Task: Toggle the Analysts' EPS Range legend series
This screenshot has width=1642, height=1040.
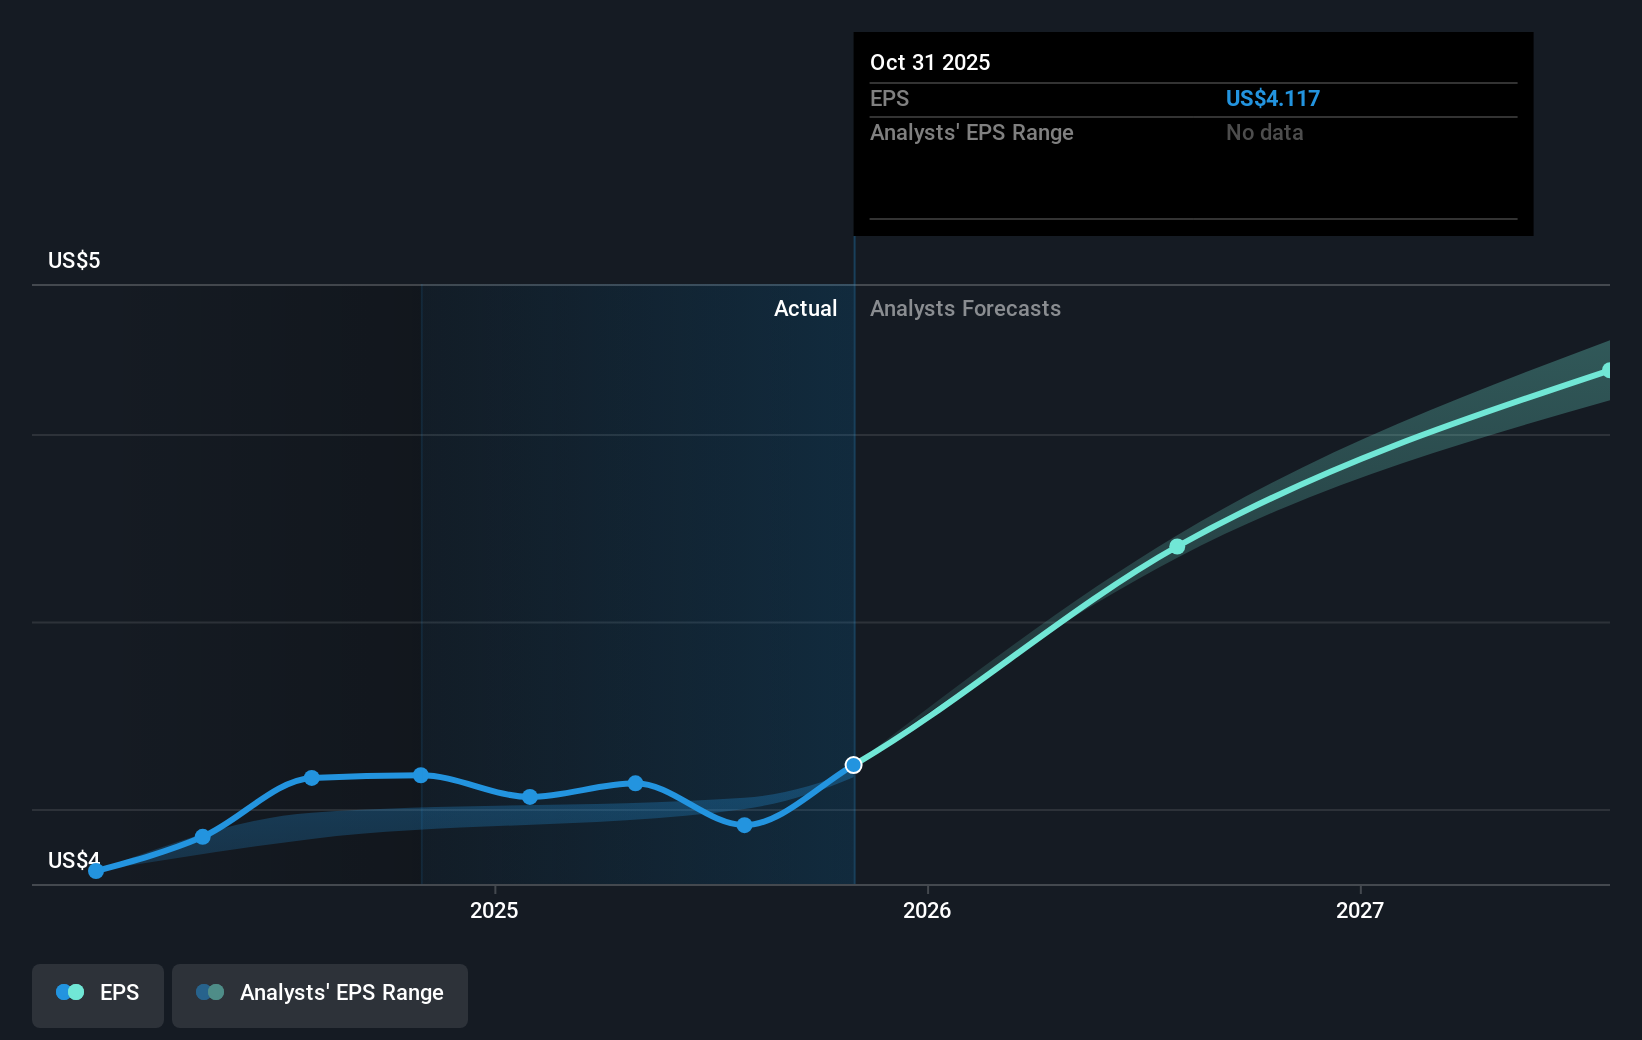Action: [320, 994]
